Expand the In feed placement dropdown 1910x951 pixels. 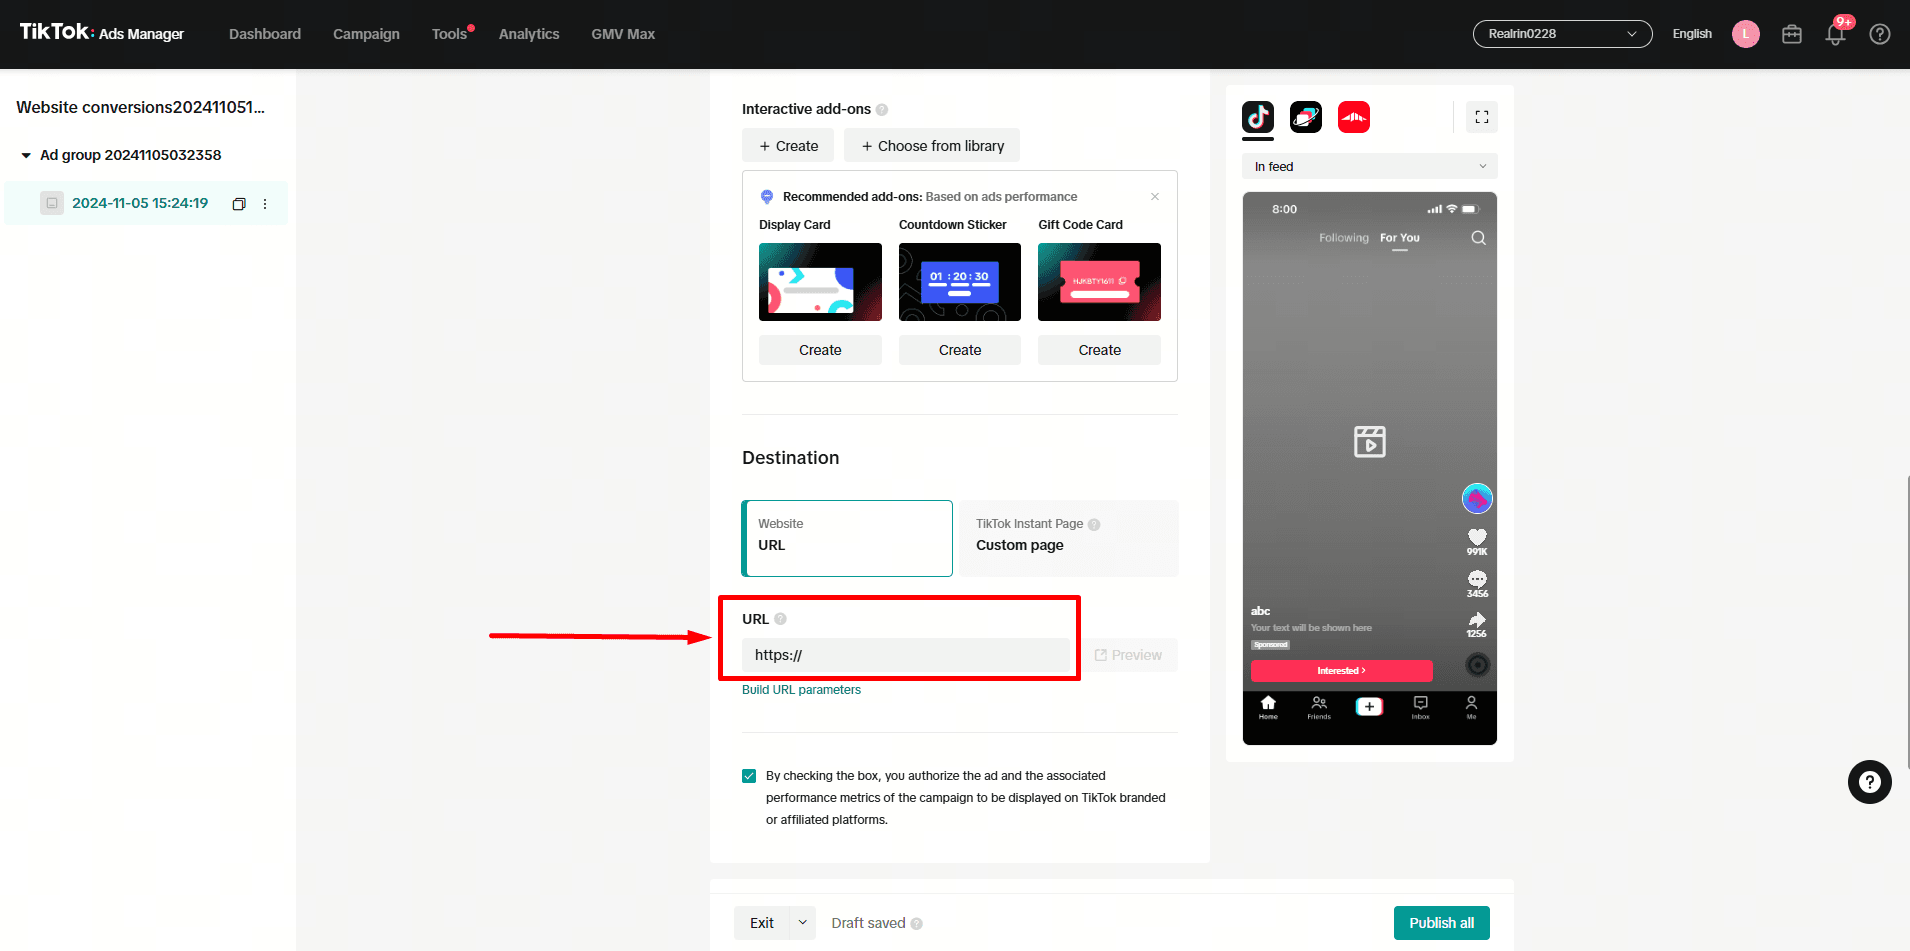(x=1369, y=167)
